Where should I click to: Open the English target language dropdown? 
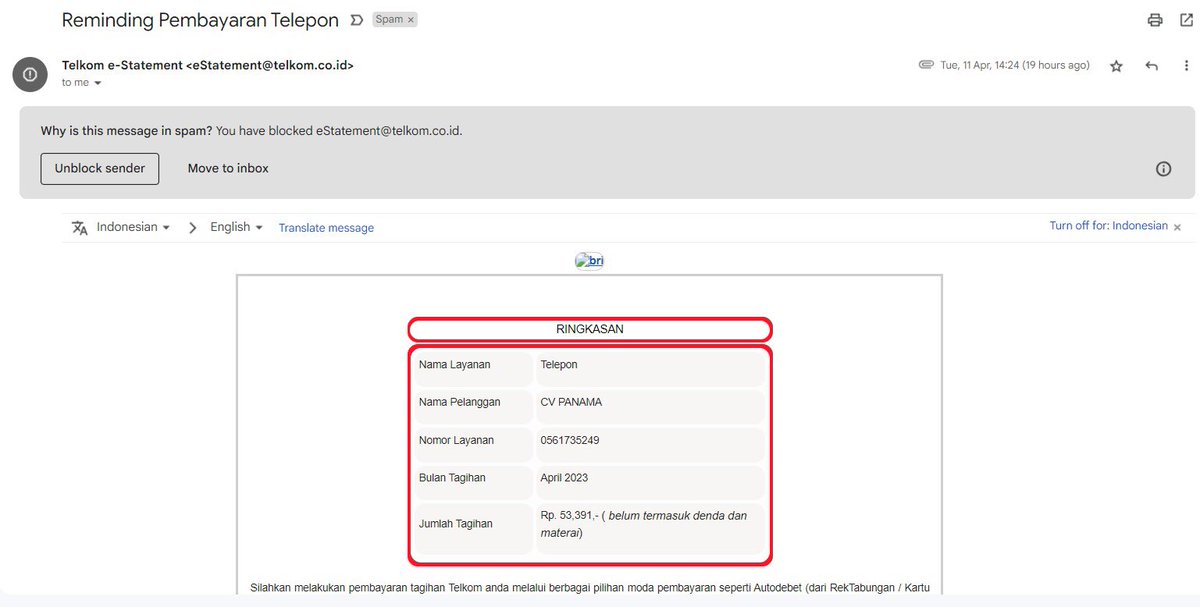[x=236, y=227]
